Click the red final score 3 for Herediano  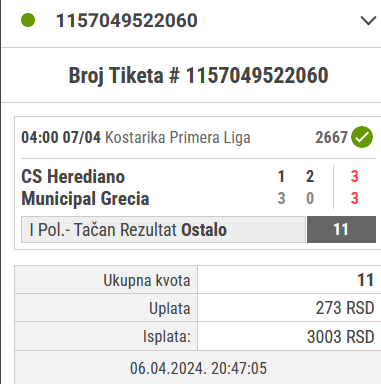354,176
